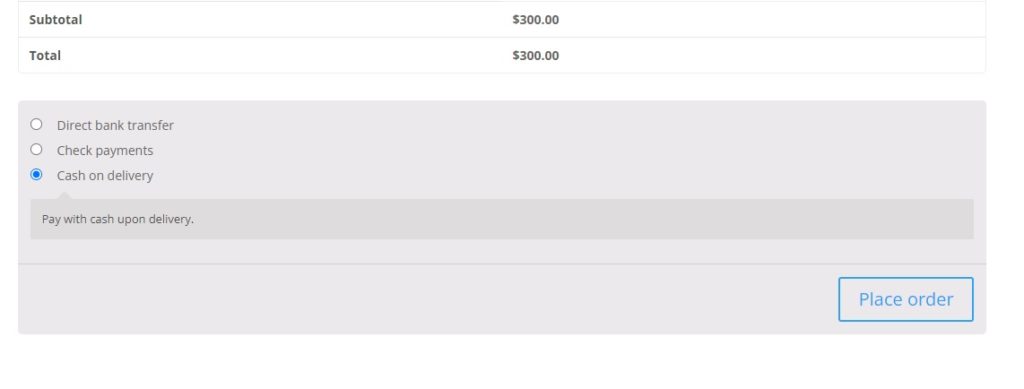Image resolution: width=1024 pixels, height=389 pixels.
Task: Click the Subtotal row label
Action: [56, 20]
